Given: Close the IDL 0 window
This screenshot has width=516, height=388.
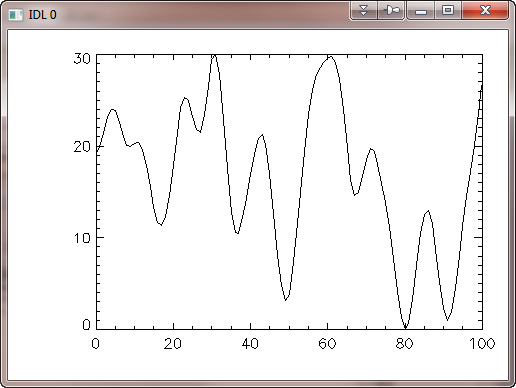Looking at the screenshot, I should click(485, 11).
